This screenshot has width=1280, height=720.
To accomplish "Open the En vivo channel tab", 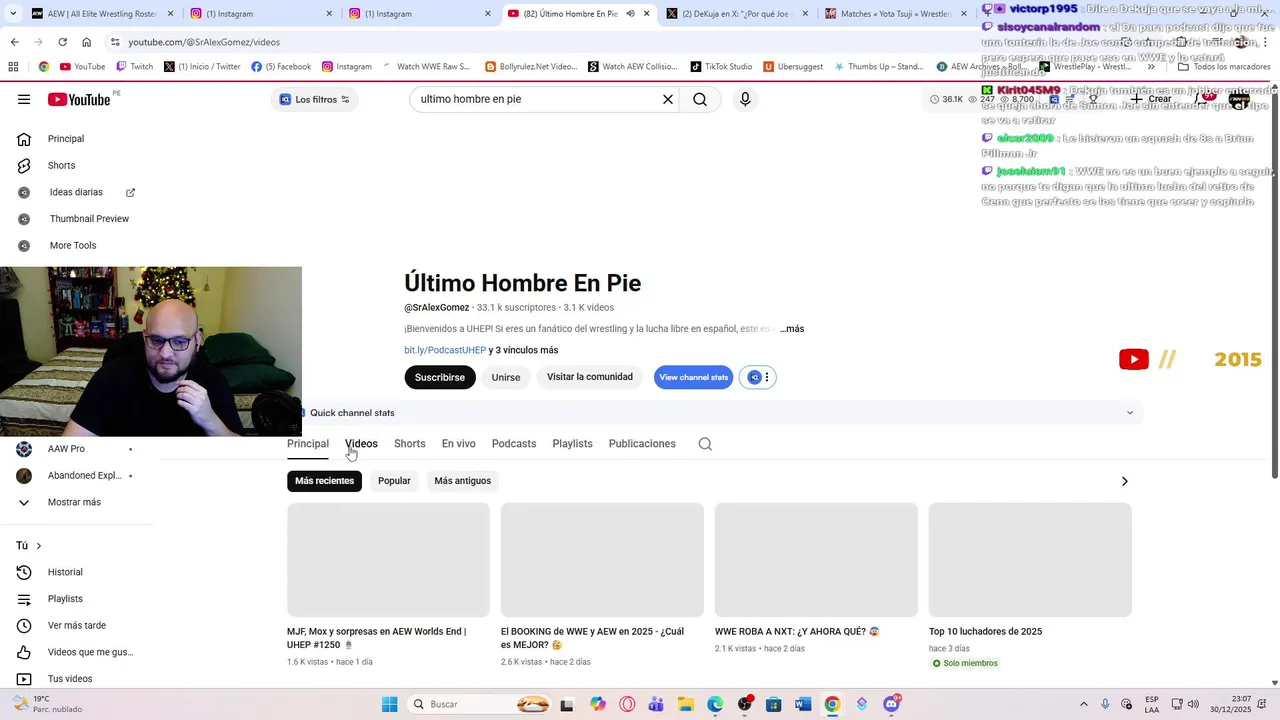I will tap(459, 444).
